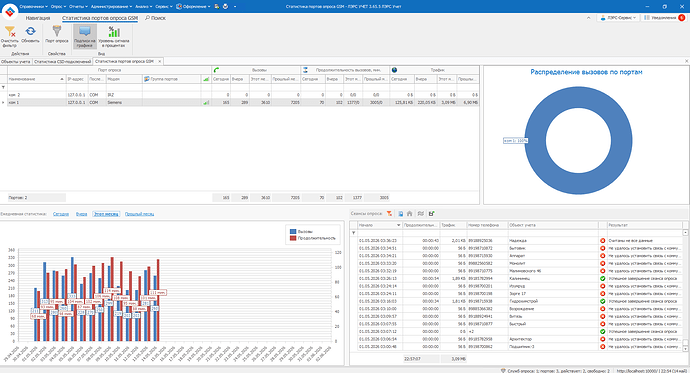Click the clear filter icon in Сеансы опроса
Viewport: 690px width, 373px height.
click(389, 214)
